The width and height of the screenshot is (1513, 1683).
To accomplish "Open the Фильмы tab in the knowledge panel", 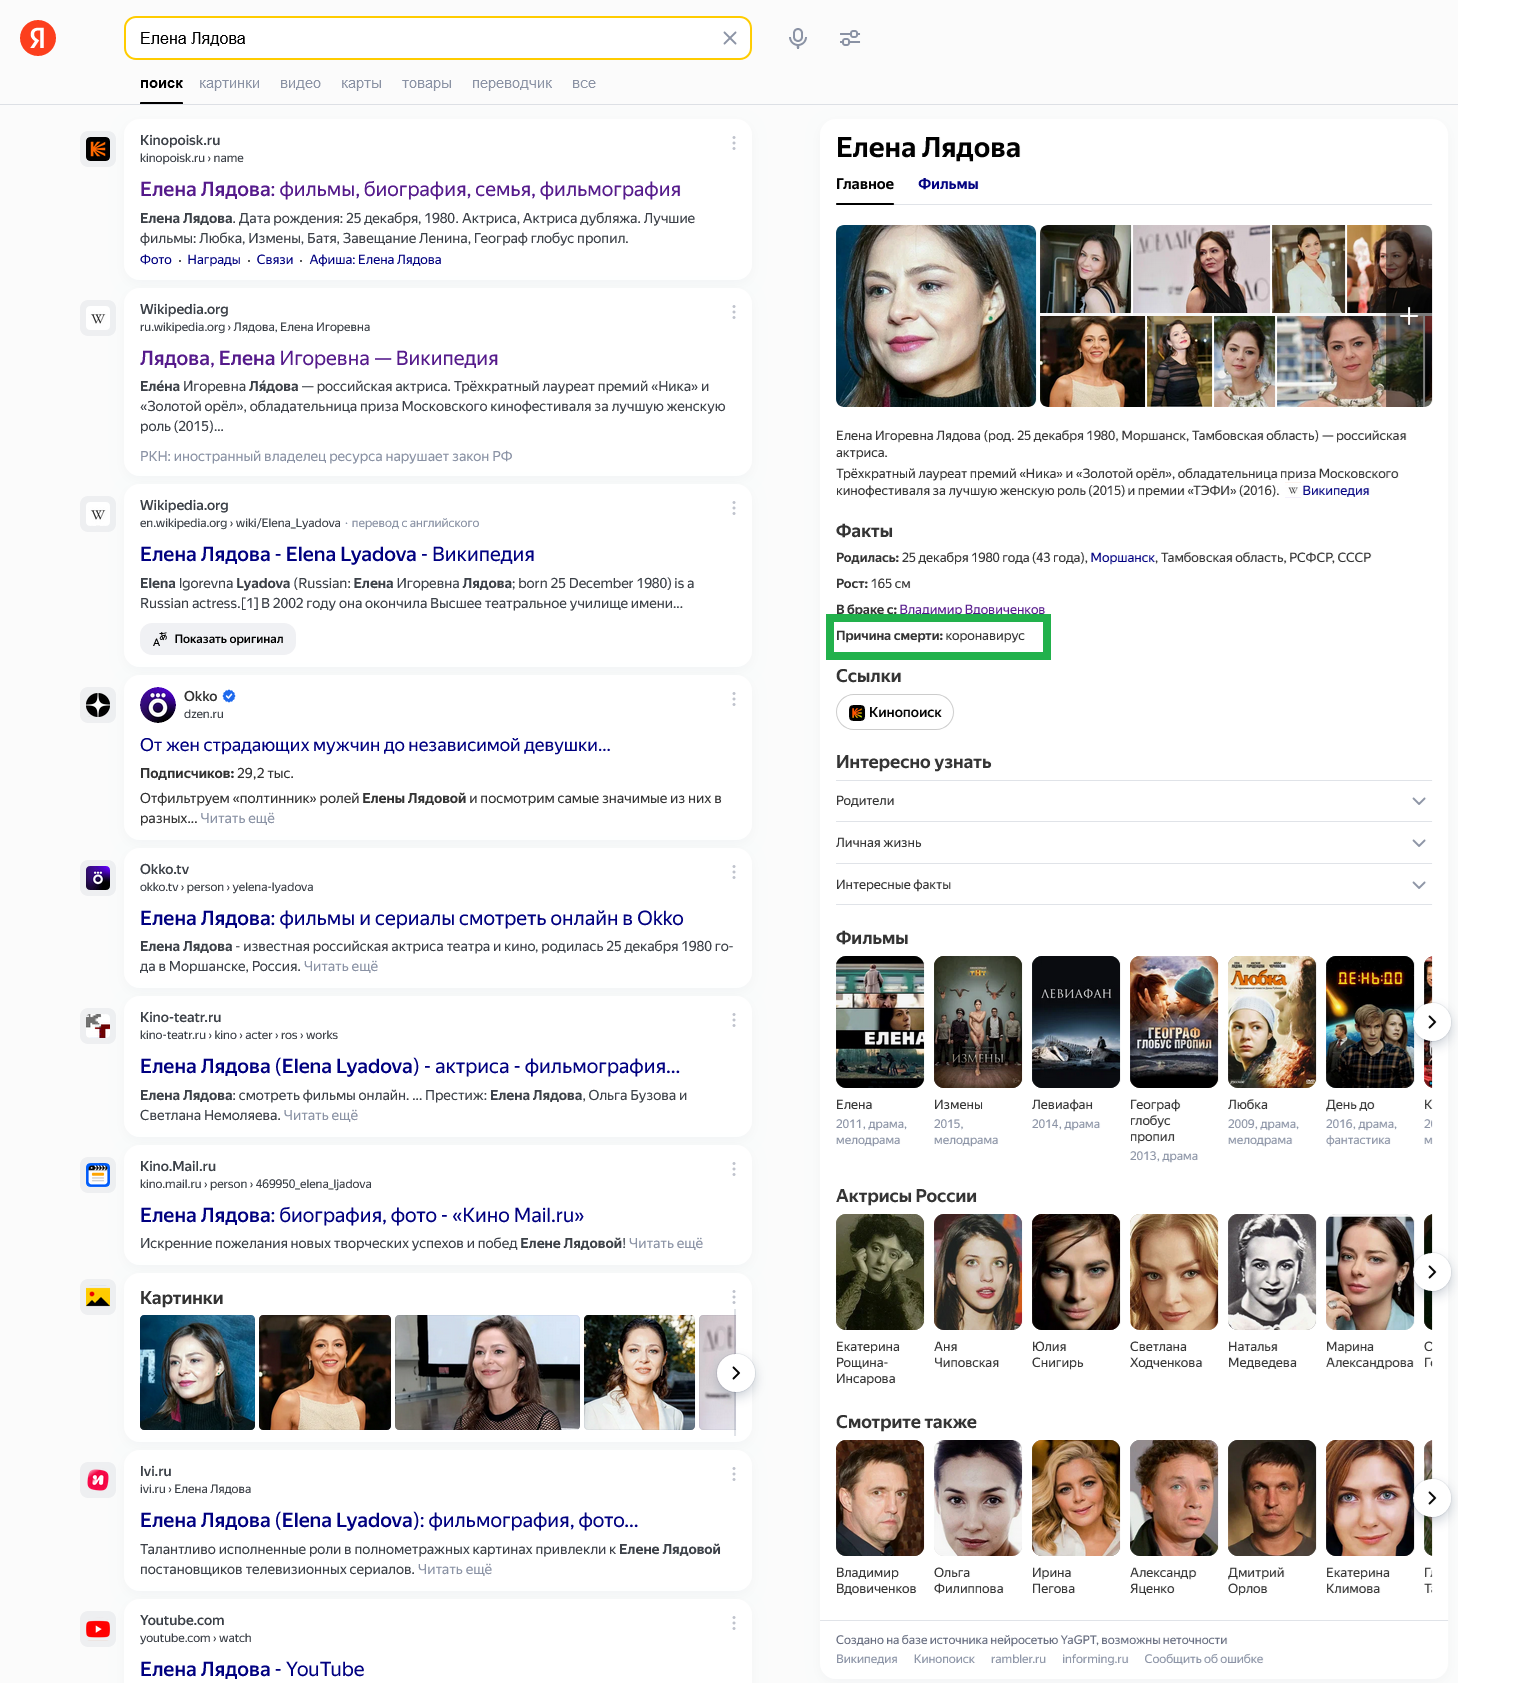I will [x=948, y=184].
